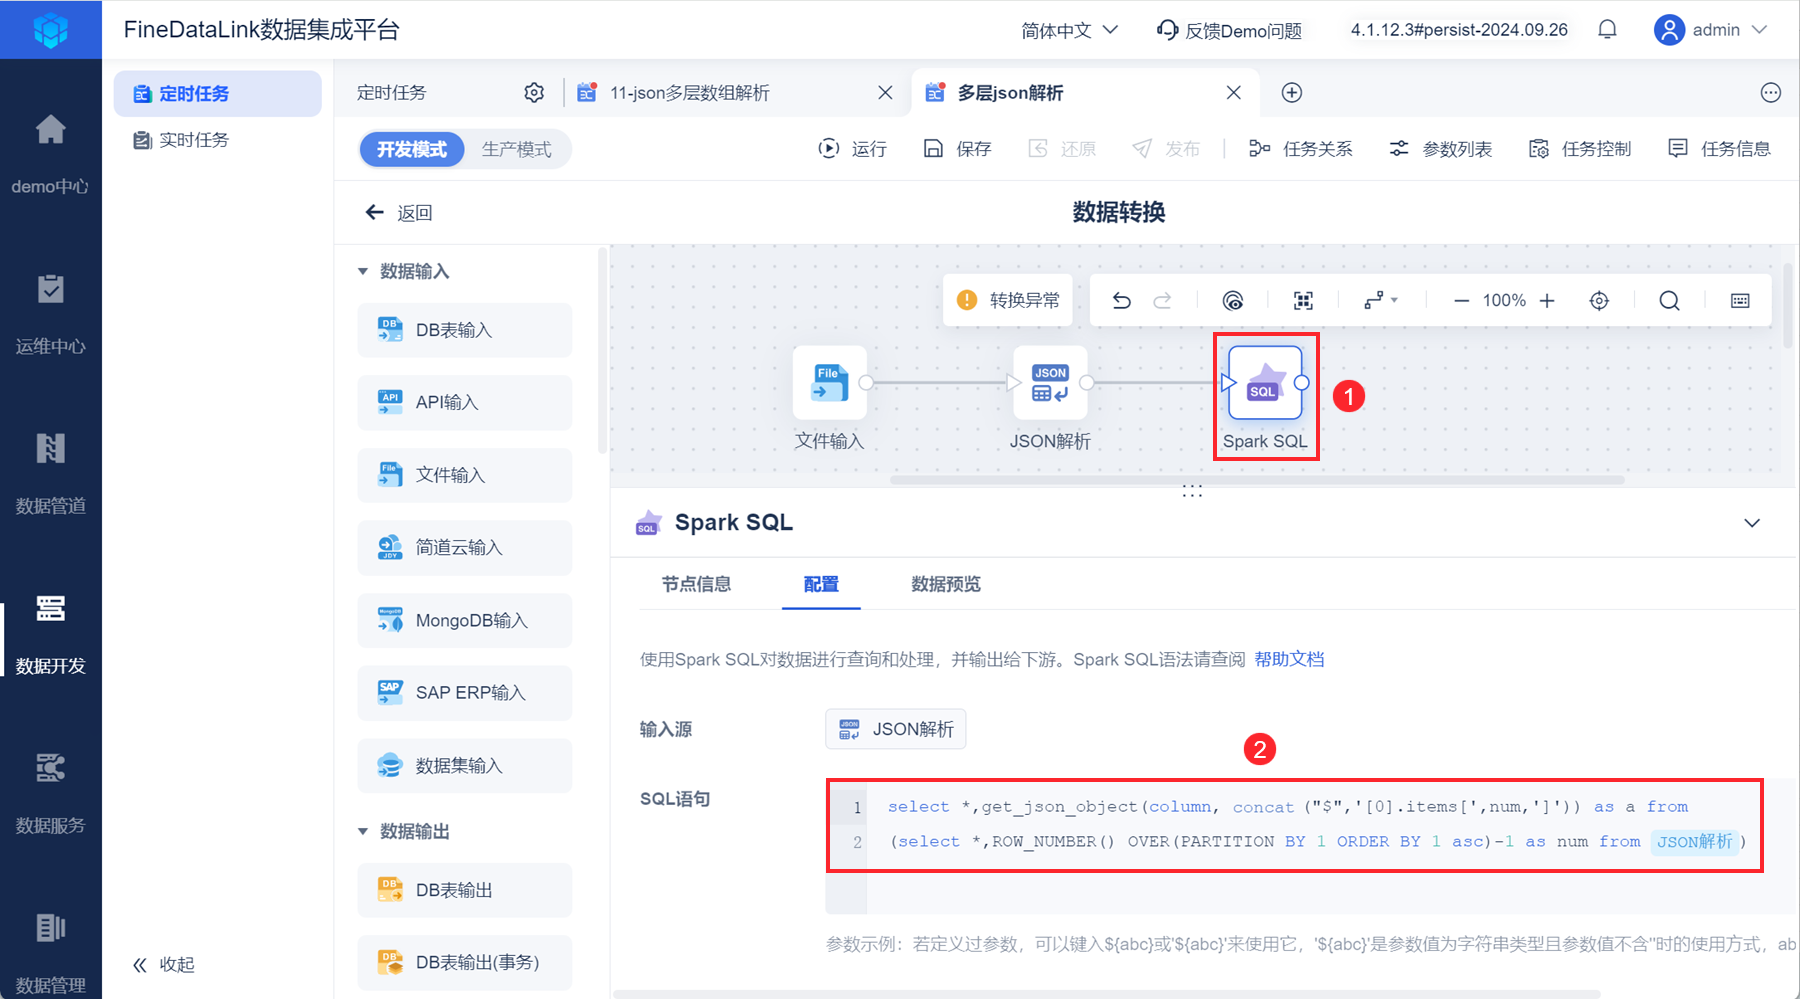Switch to 开发模式
Viewport: 1800px width, 999px height.
click(412, 150)
